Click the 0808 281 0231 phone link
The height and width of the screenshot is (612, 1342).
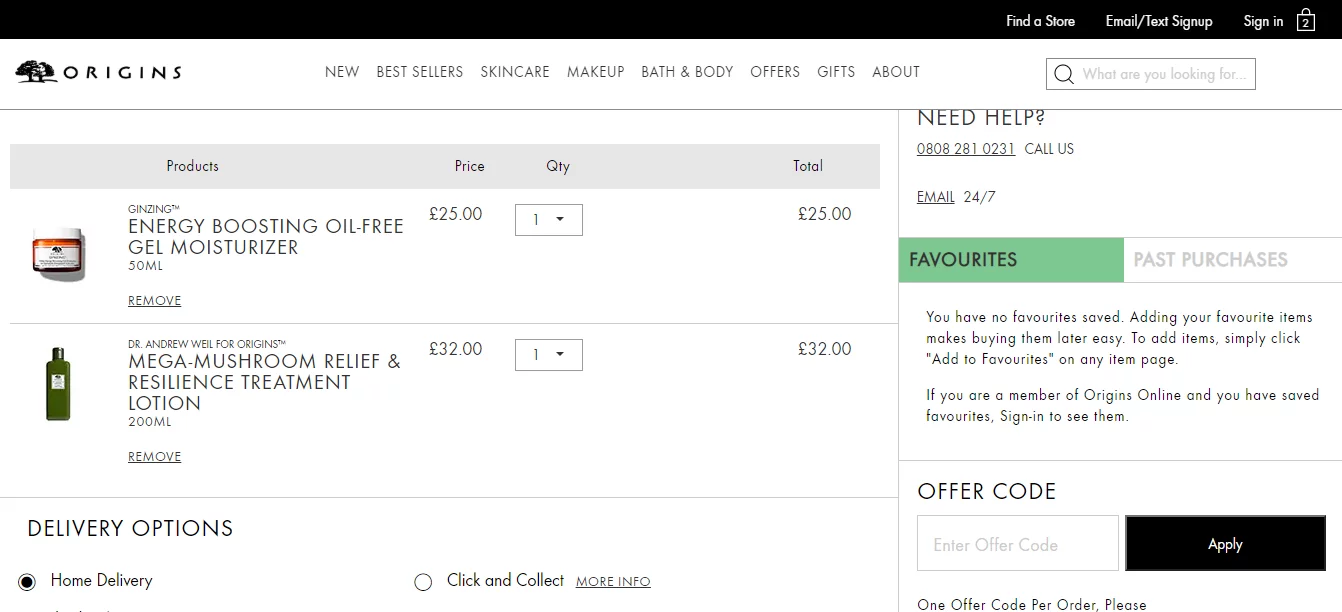[x=966, y=149]
